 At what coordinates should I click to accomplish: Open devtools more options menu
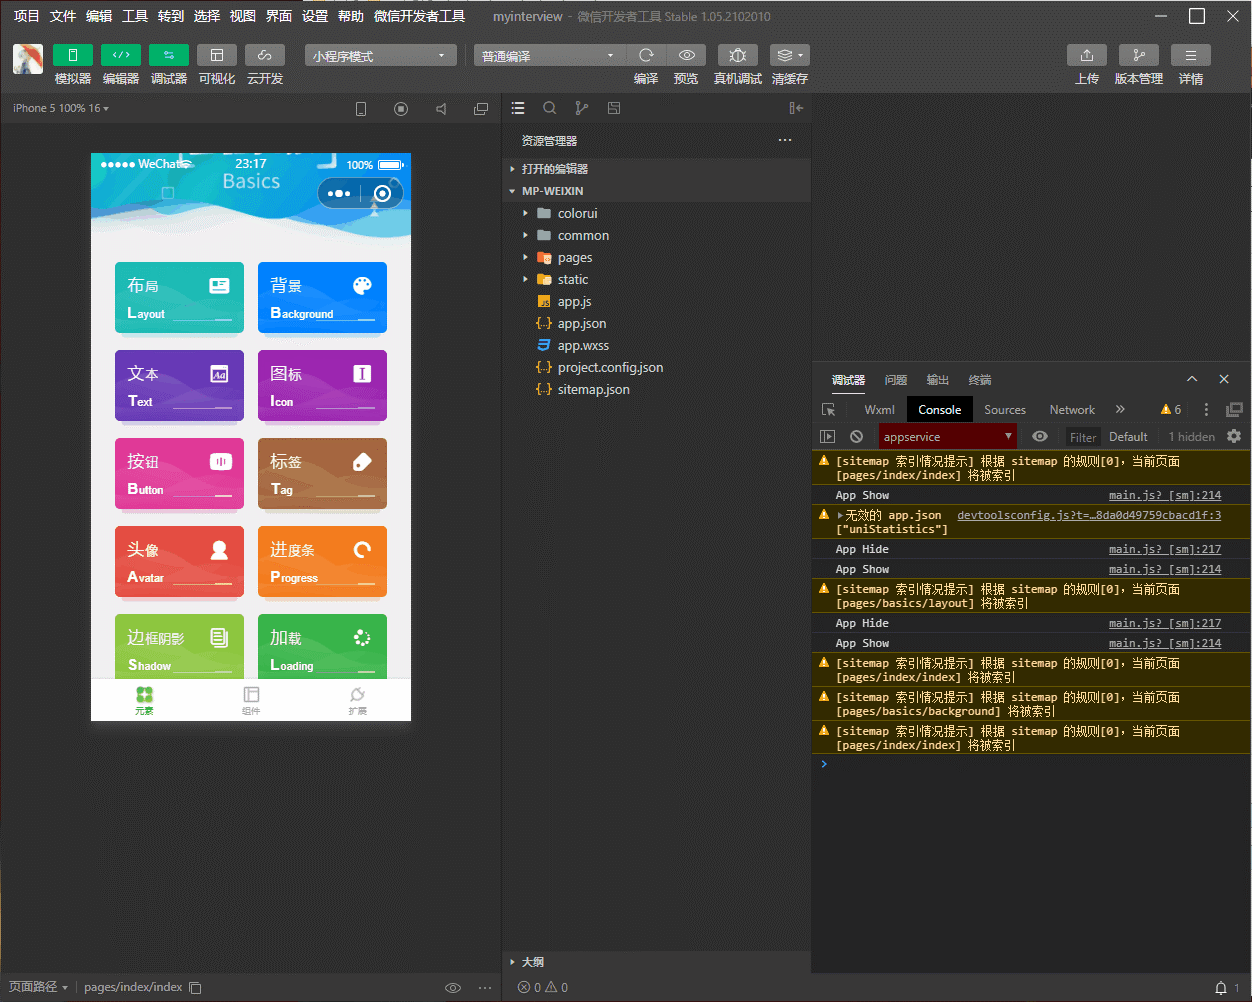coord(1206,410)
